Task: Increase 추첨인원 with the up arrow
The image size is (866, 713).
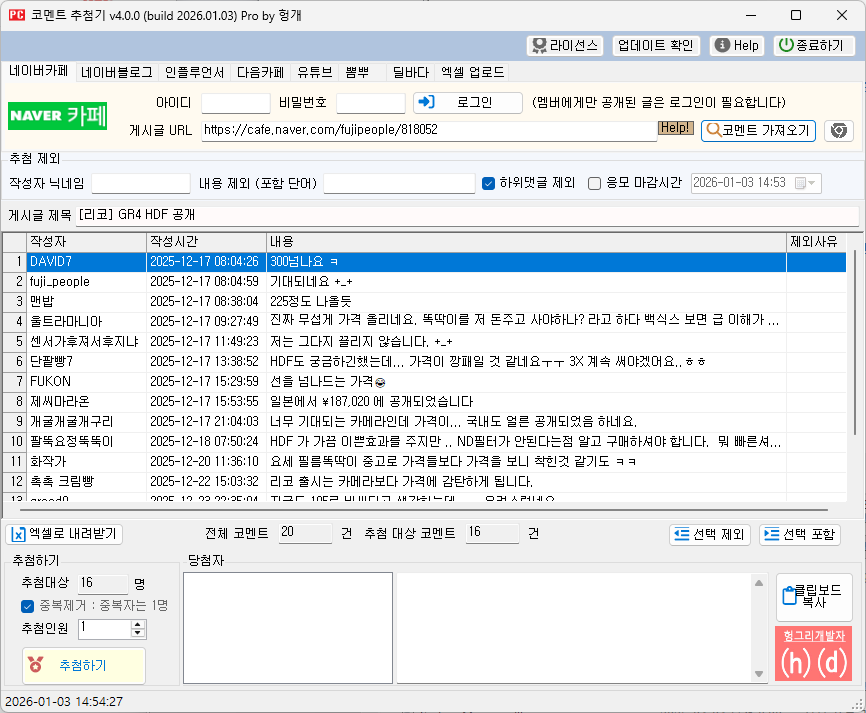Action: tap(139, 624)
